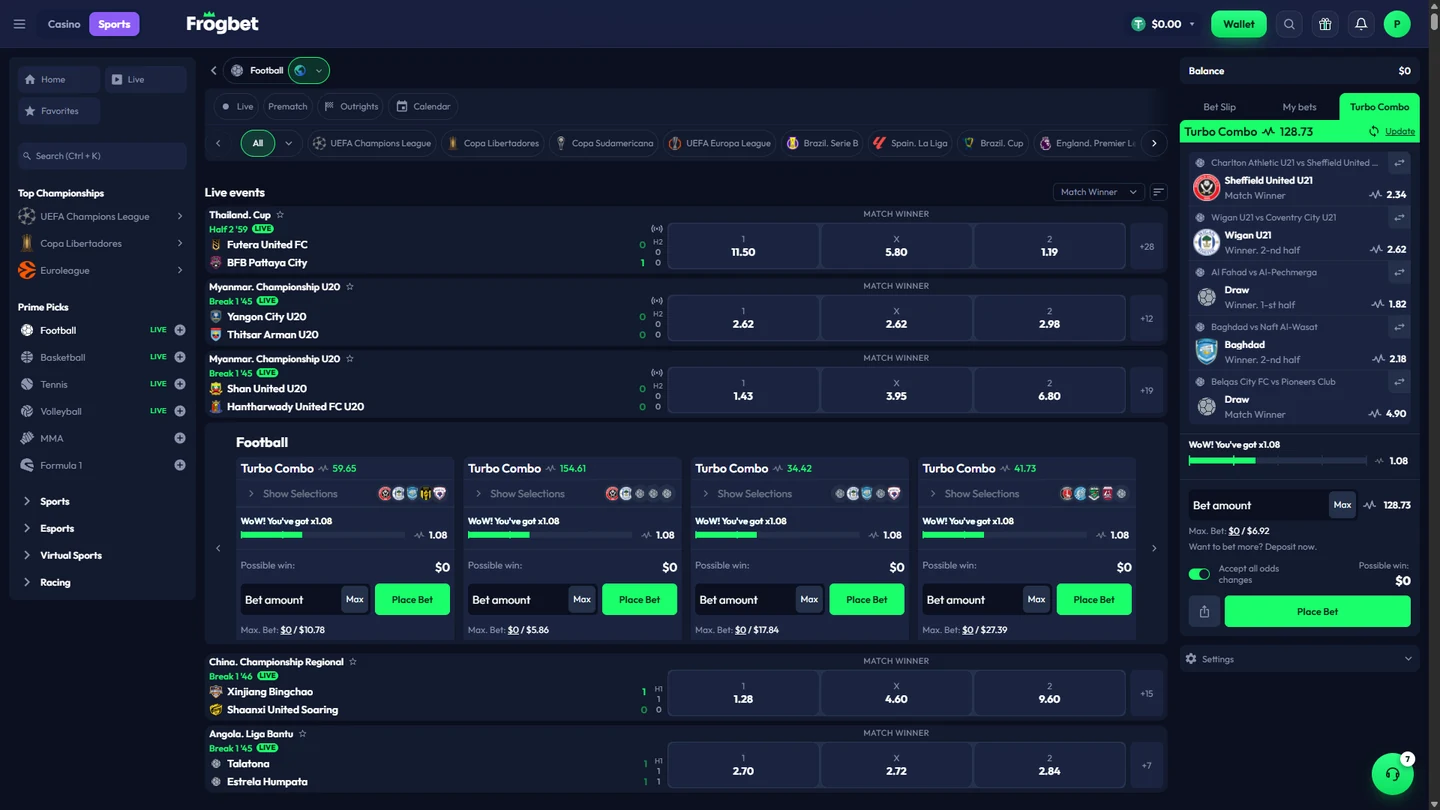Star the Shan United U20 match
The width and height of the screenshot is (1440, 810).
click(x=350, y=359)
